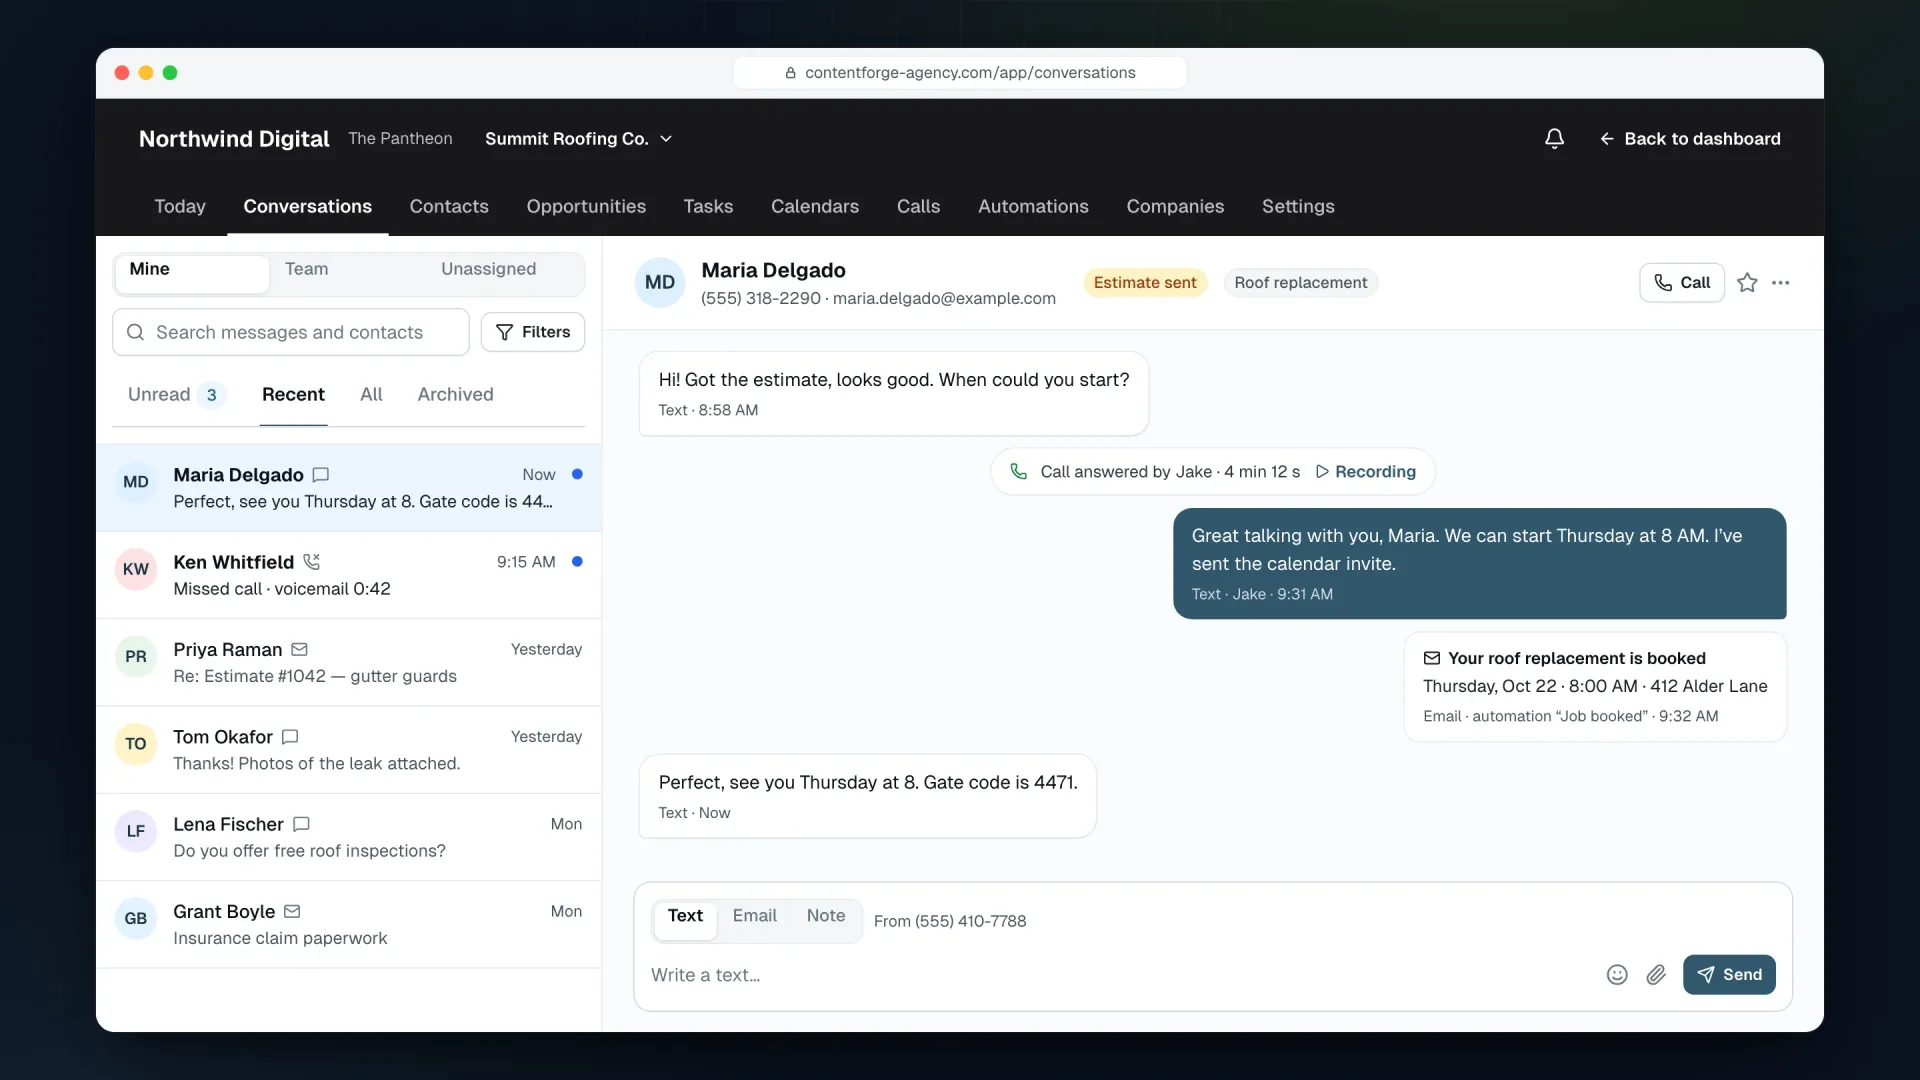Image resolution: width=1920 pixels, height=1080 pixels.
Task: Click the Roof replacement tag
Action: click(x=1300, y=283)
